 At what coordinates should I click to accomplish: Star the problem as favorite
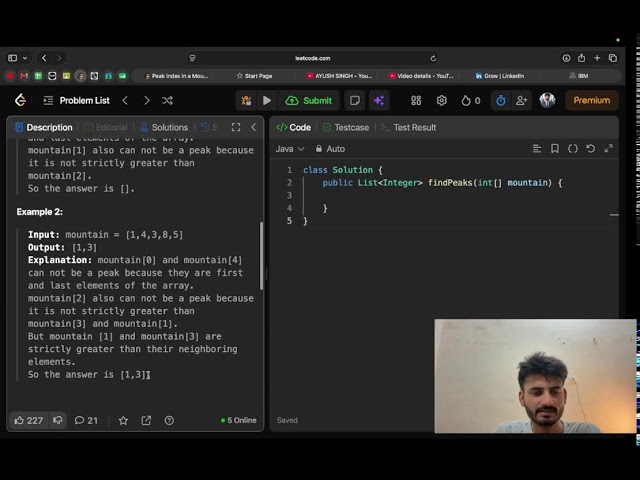[123, 420]
